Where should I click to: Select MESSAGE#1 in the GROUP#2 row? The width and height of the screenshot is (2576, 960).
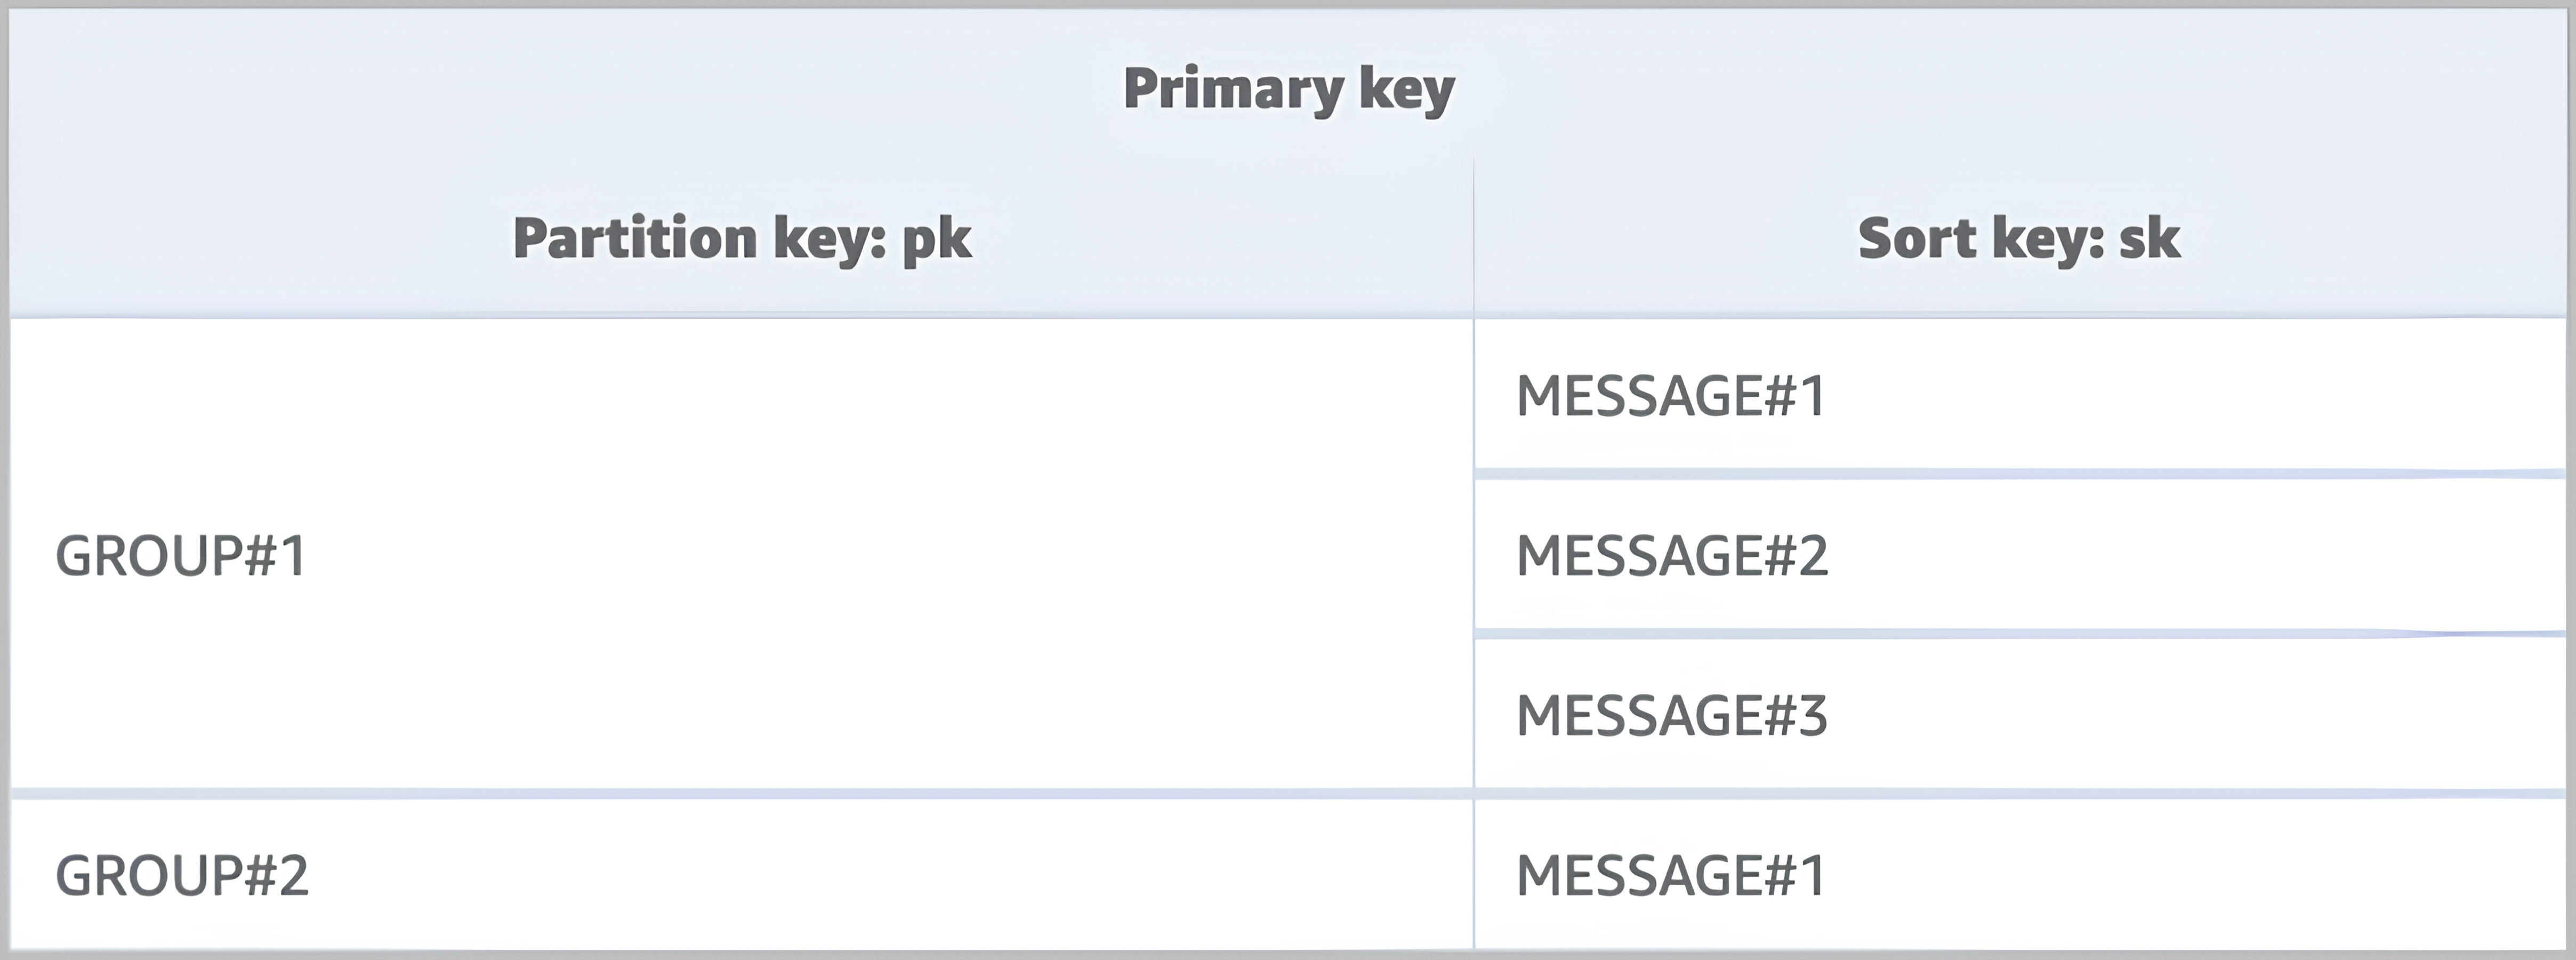click(1670, 875)
